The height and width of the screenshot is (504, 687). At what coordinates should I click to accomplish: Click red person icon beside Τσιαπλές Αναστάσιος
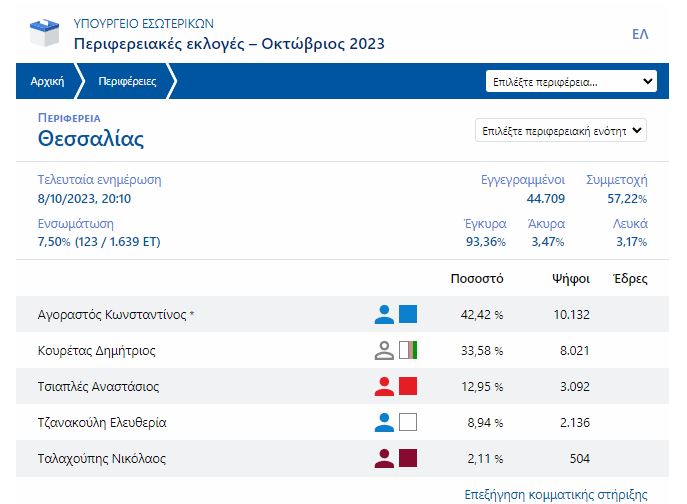tap(384, 387)
